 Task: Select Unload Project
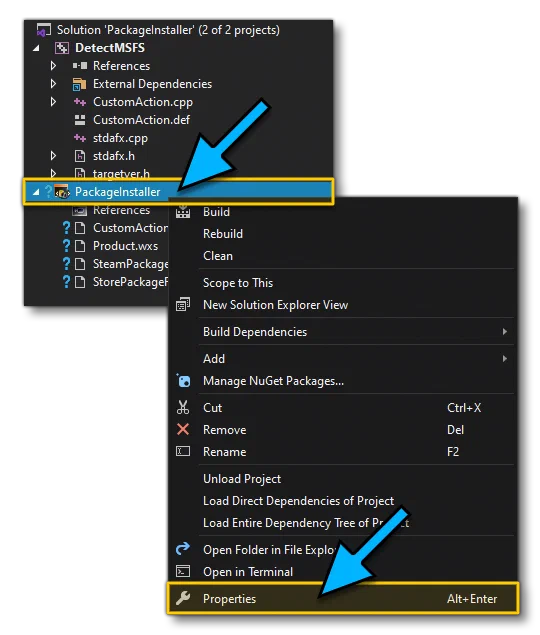(x=344, y=479)
